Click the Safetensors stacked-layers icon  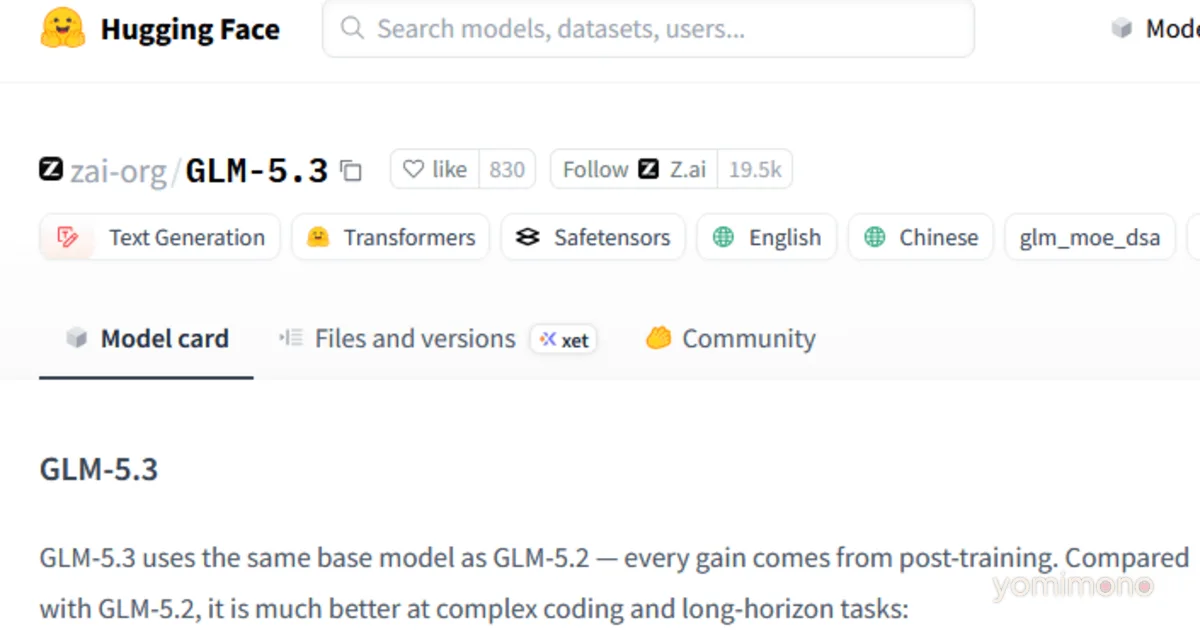(527, 237)
